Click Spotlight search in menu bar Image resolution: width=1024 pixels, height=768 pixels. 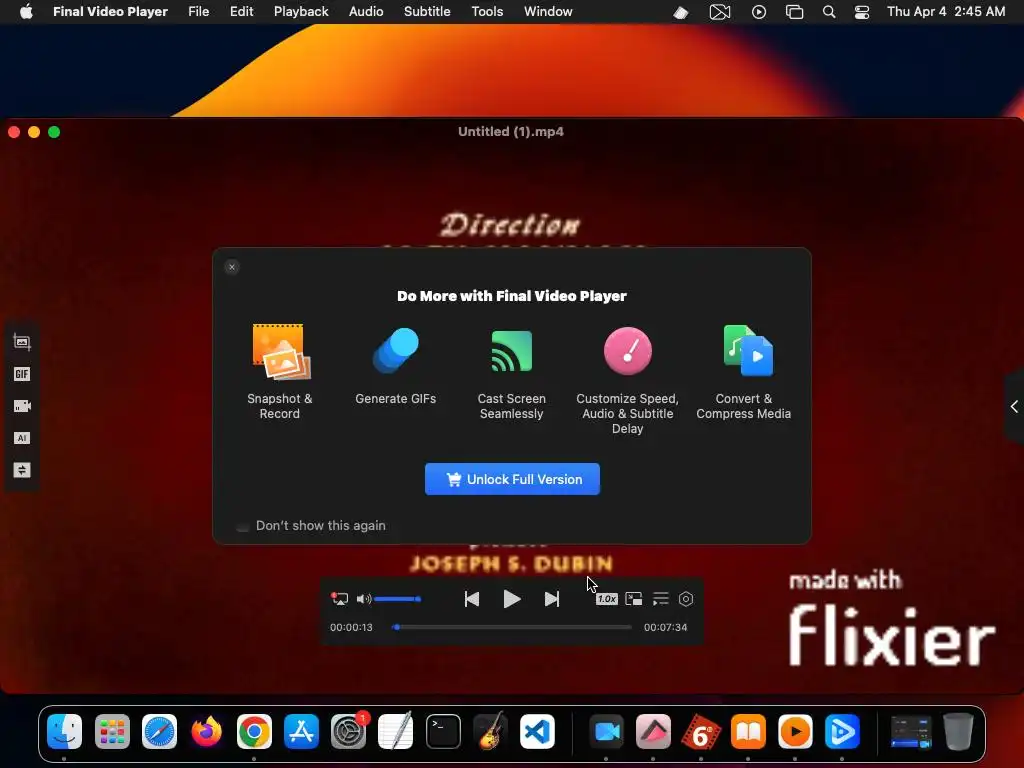829,12
